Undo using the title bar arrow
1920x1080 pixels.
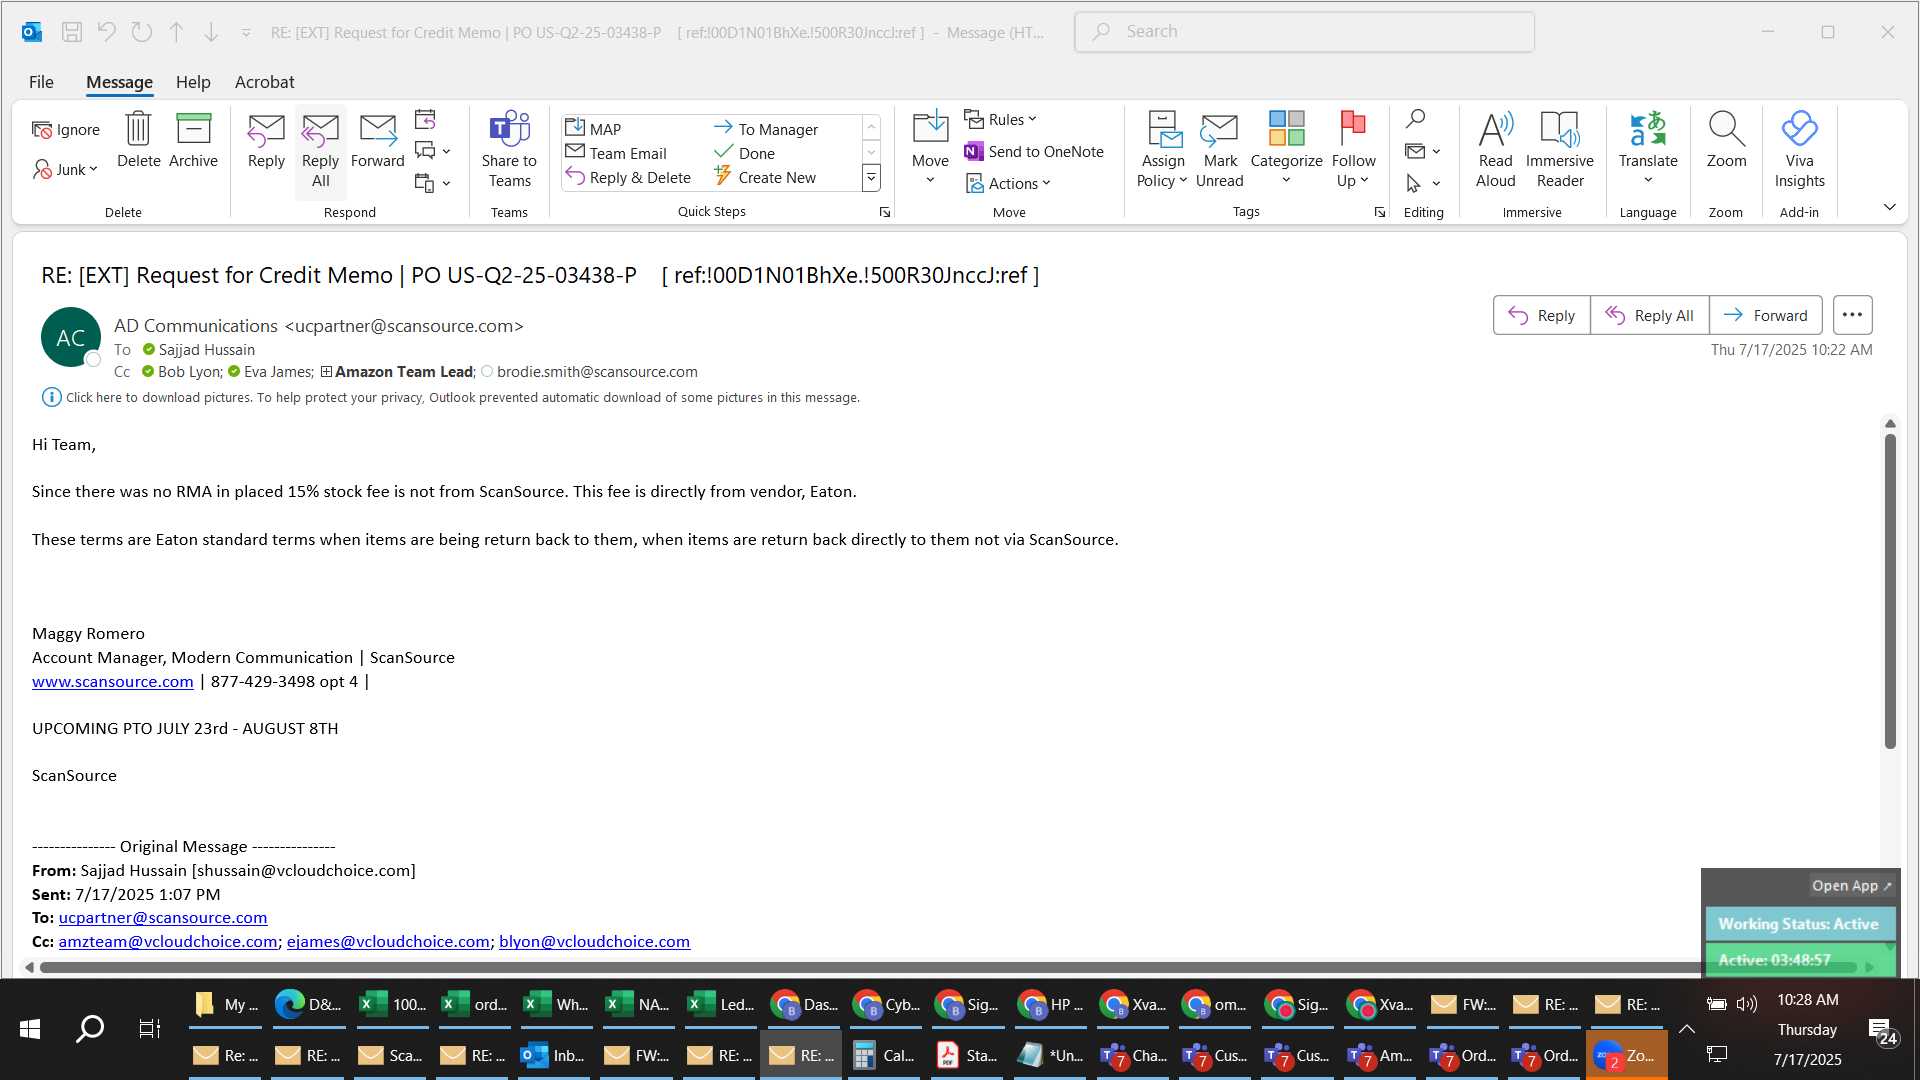point(107,32)
